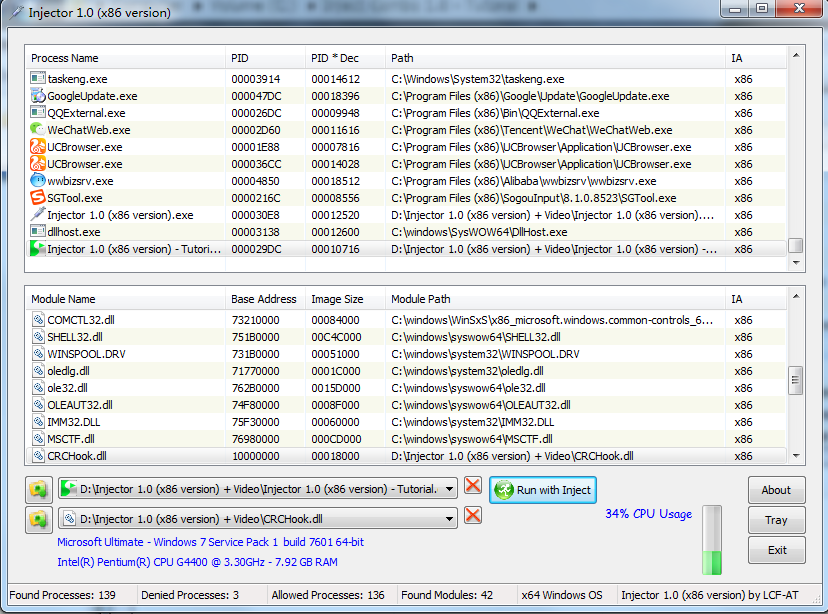Click 34% CPU Usage label
828x614 pixels.
point(648,514)
